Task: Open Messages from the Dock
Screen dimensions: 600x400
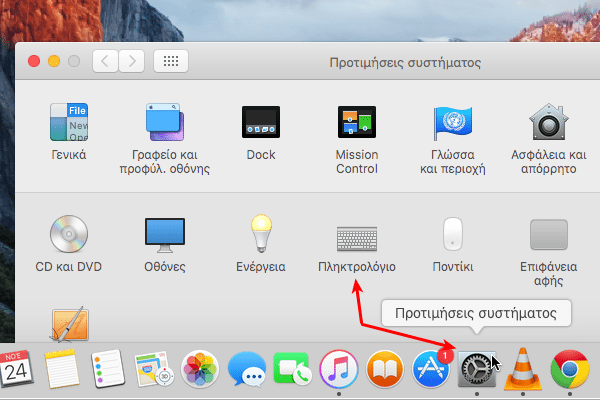Action: (247, 369)
